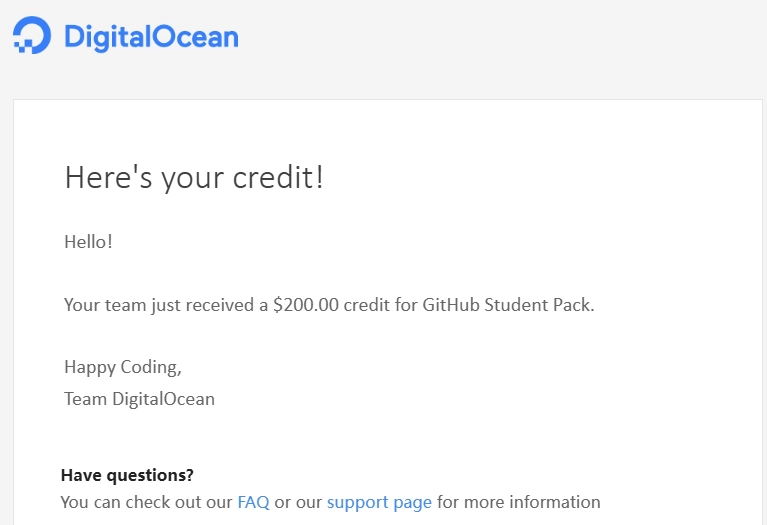Image resolution: width=767 pixels, height=525 pixels.
Task: Open the support page link
Action: pyautogui.click(x=379, y=502)
